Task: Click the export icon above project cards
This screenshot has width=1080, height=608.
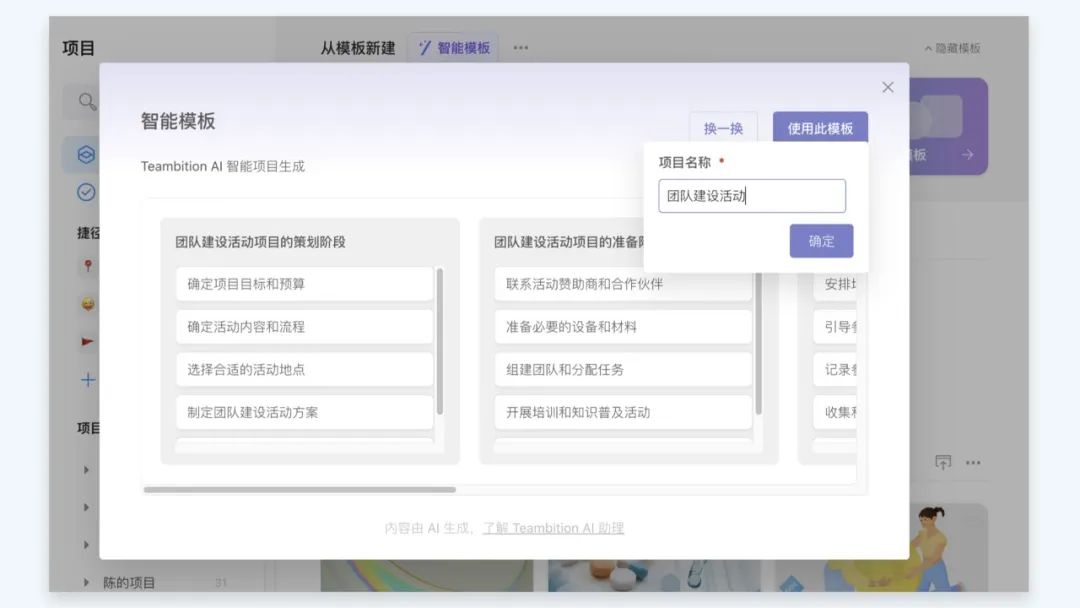Action: point(943,462)
